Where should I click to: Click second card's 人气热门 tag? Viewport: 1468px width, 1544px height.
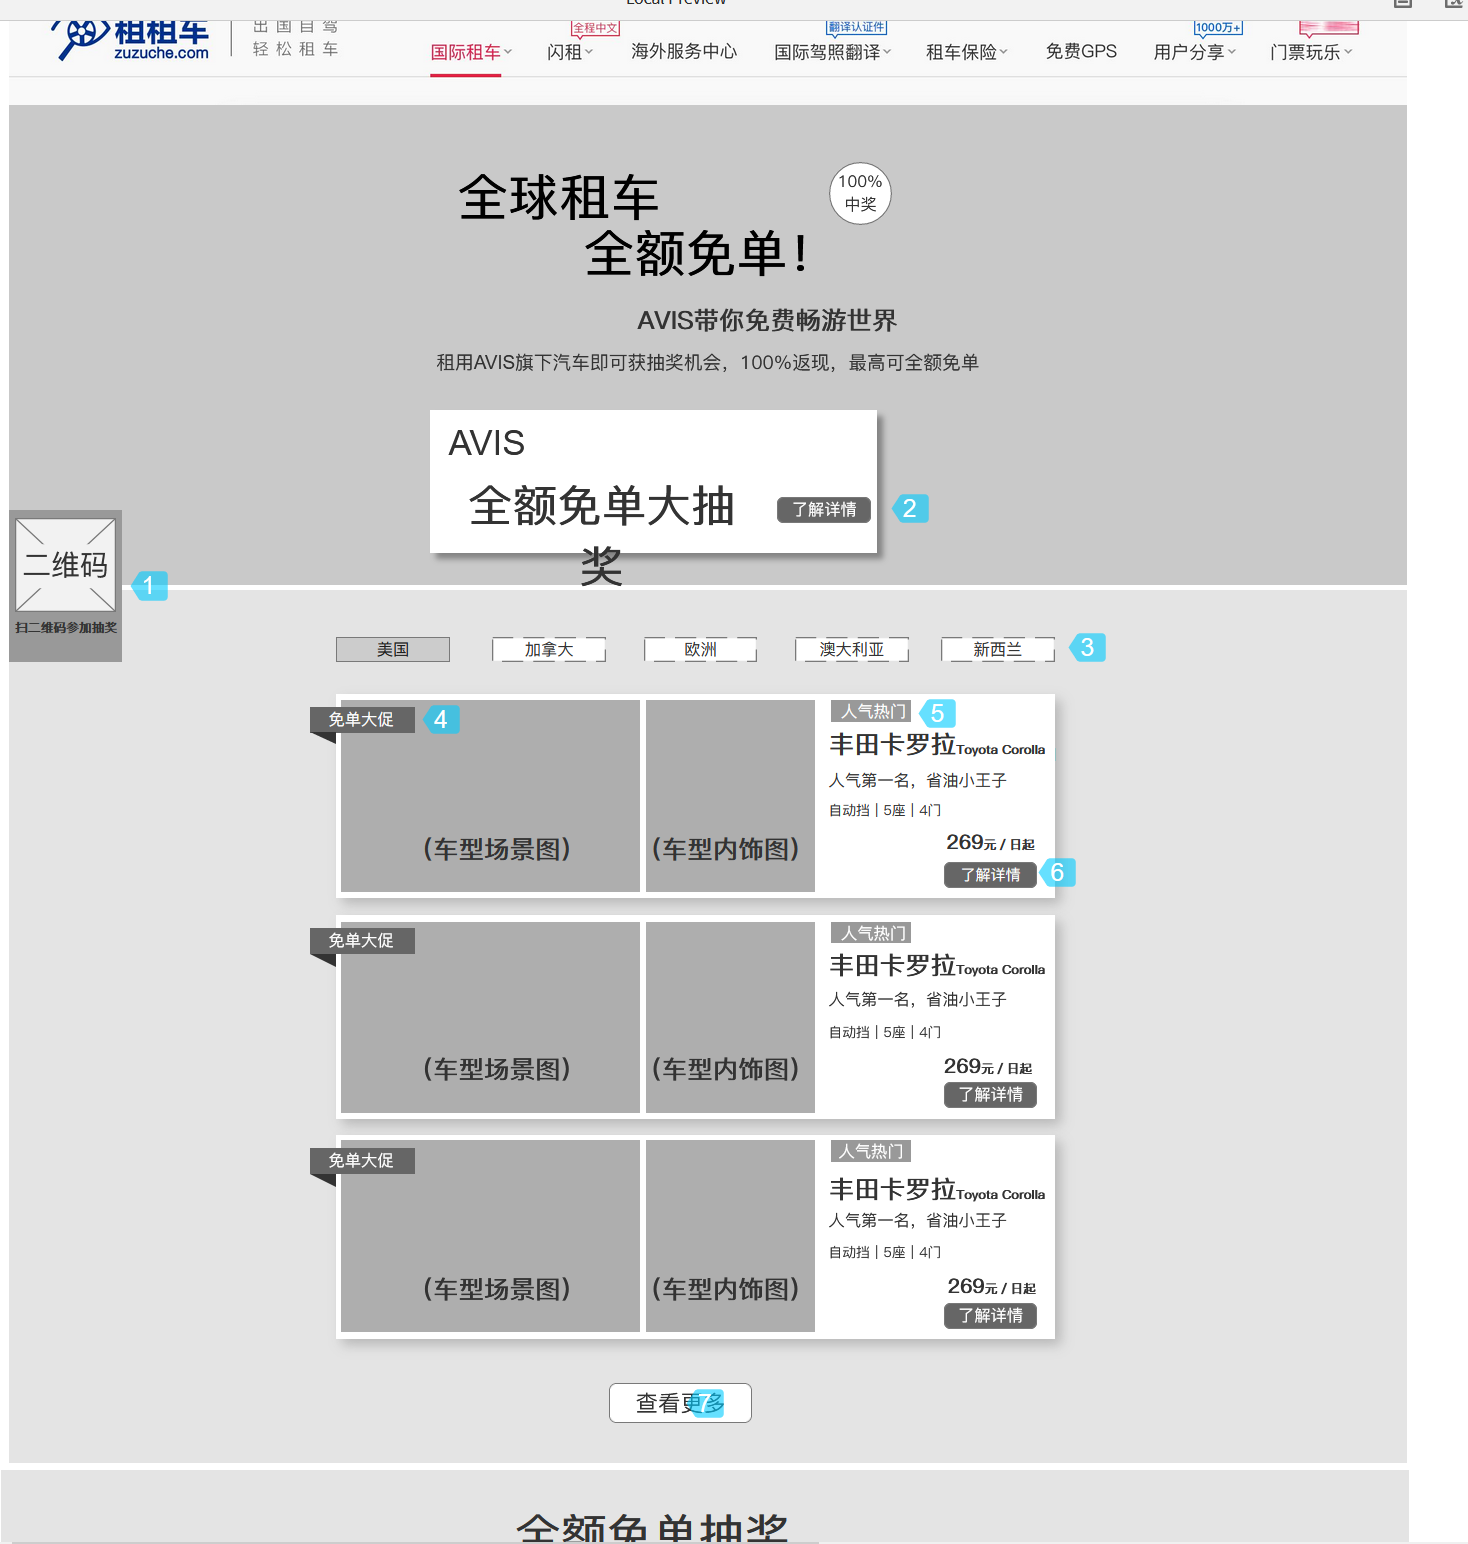871,934
